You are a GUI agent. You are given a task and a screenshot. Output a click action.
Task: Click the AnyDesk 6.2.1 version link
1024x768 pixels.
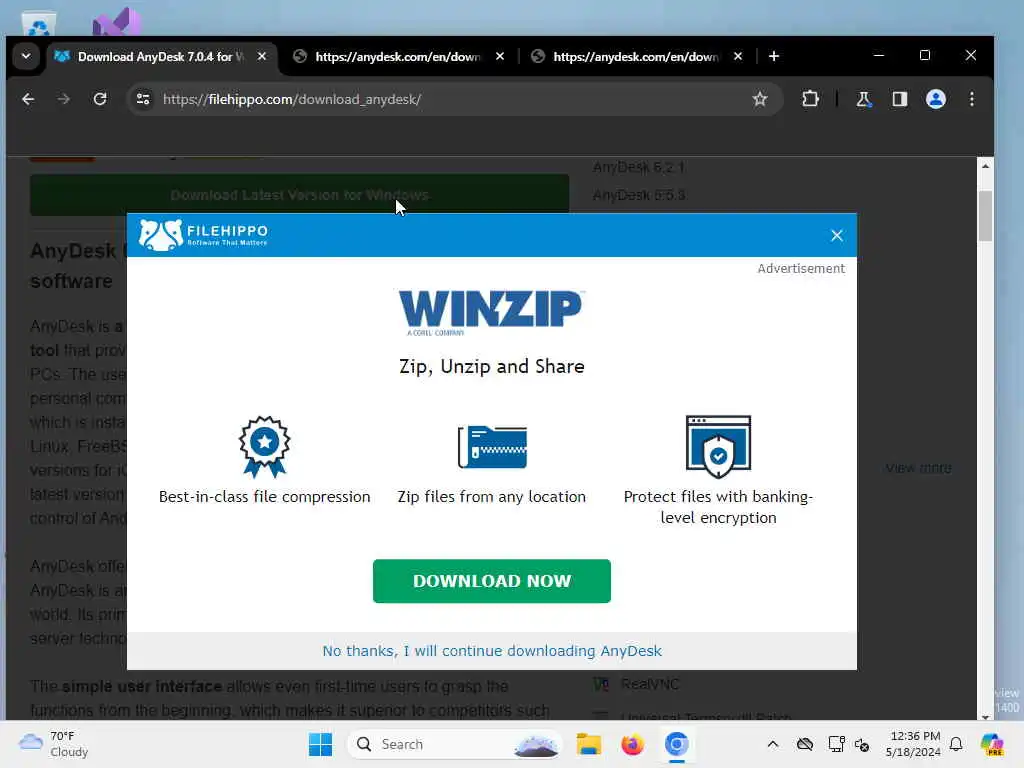(x=639, y=167)
